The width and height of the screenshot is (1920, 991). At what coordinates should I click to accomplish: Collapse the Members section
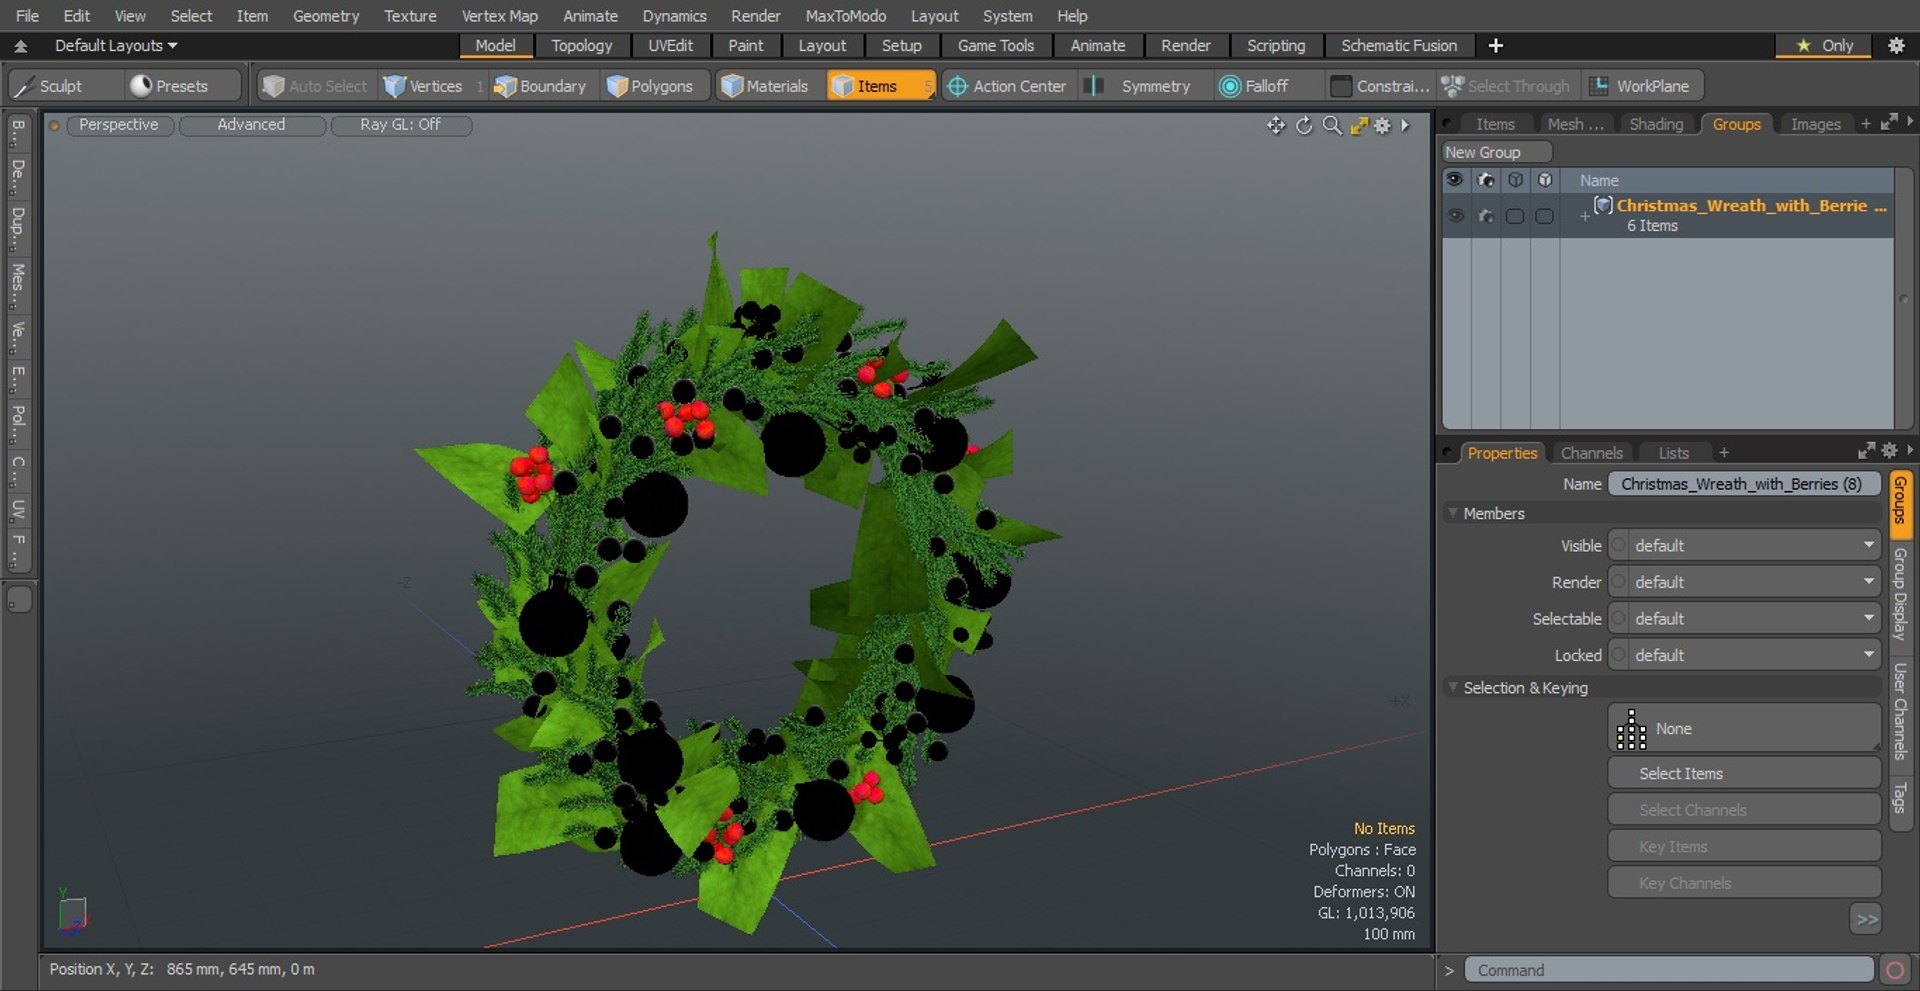pyautogui.click(x=1453, y=513)
